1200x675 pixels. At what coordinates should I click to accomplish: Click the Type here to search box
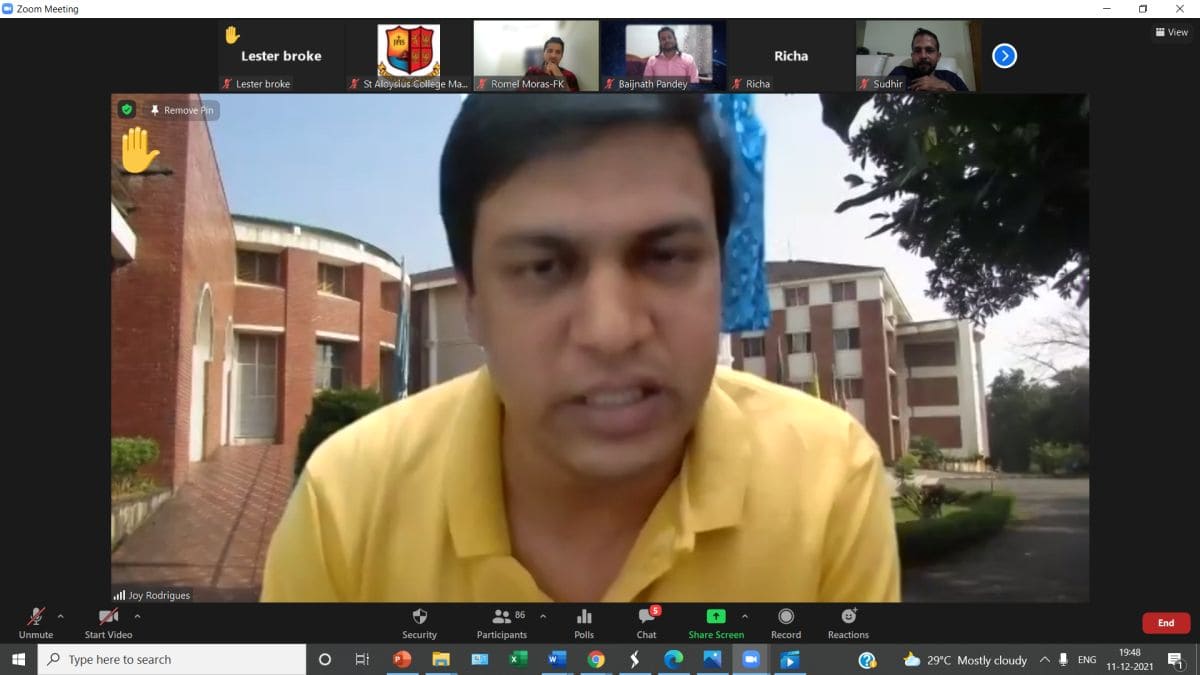172,659
